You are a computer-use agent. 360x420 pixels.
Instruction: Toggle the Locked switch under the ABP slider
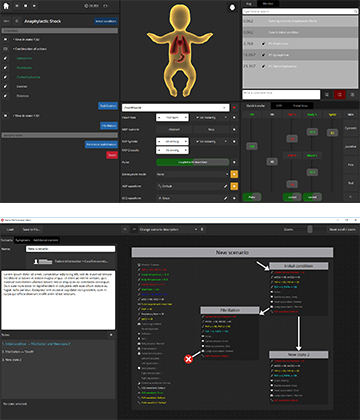point(292,197)
